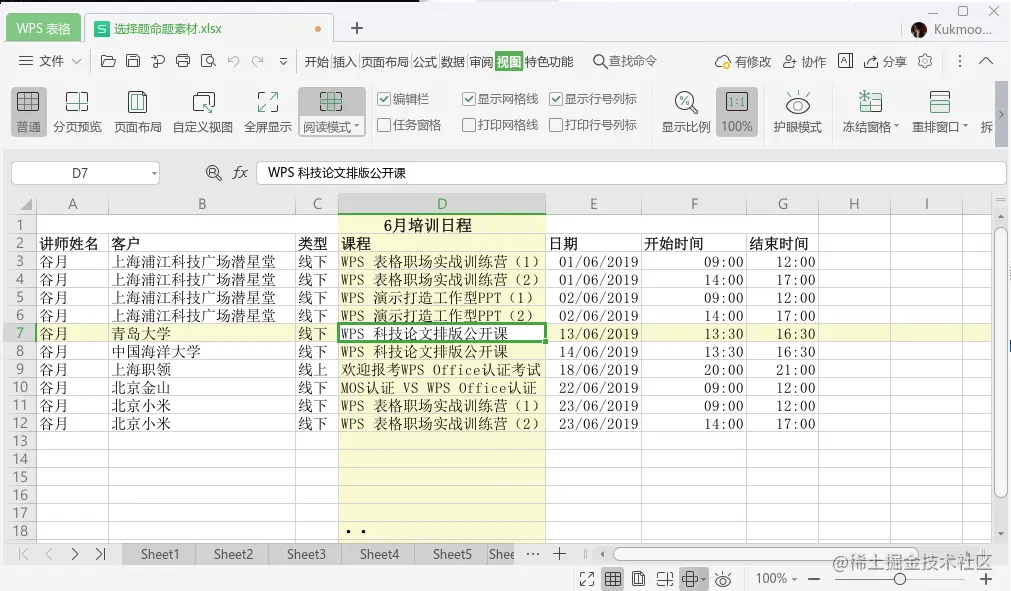Viewport: 1011px width, 591px height.
Task: Click 协作 collaborate button
Action: [x=804, y=61]
